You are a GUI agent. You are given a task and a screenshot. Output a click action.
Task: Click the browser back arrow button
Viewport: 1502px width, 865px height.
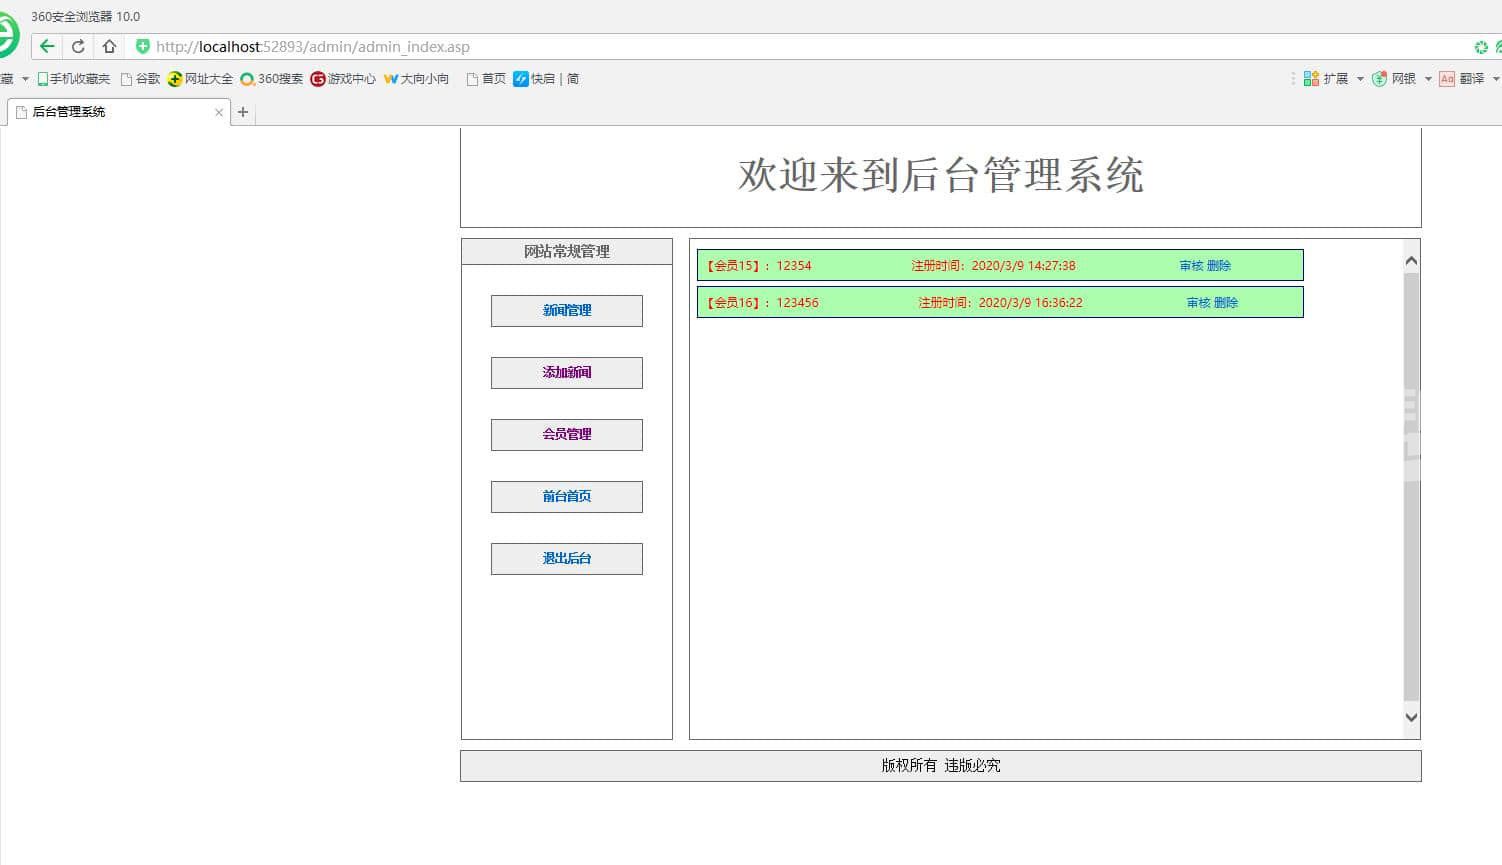[x=47, y=46]
